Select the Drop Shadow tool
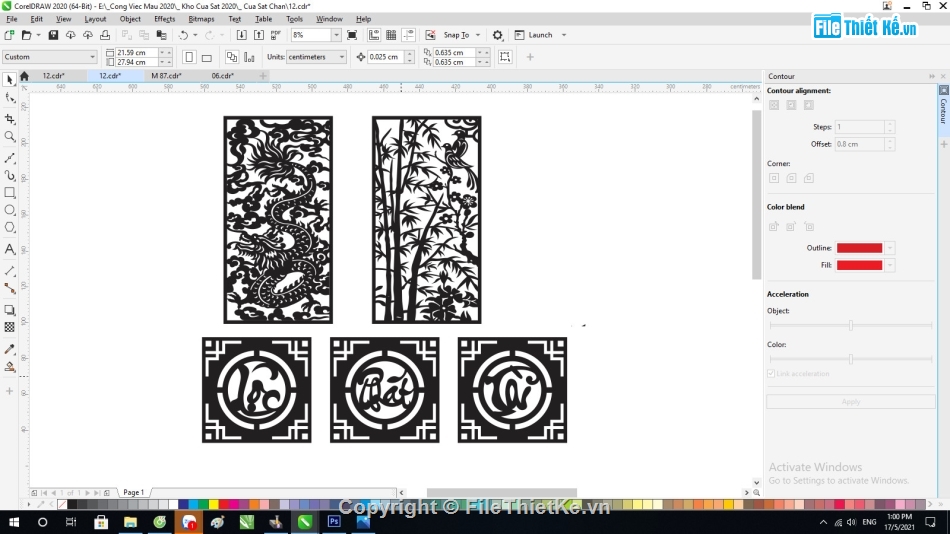Viewport: 950px width, 534px height. [x=10, y=310]
